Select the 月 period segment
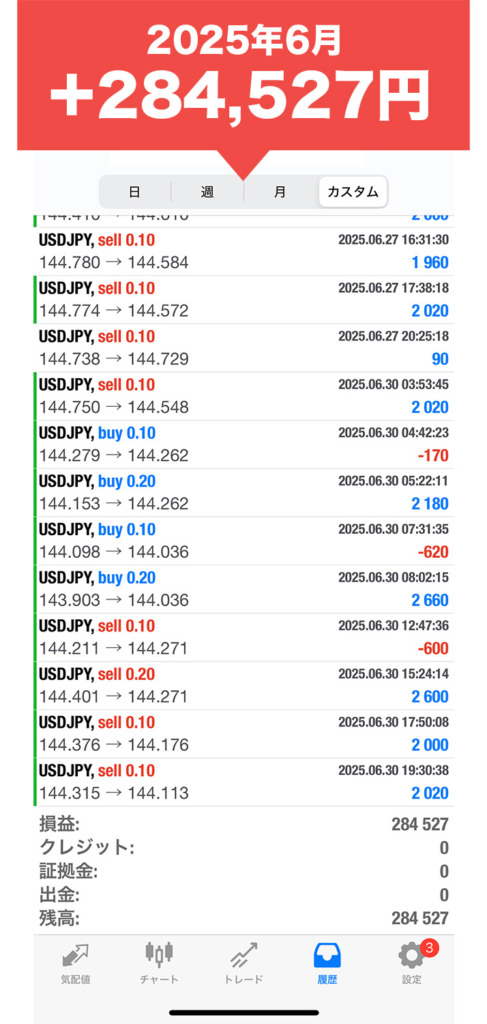This screenshot has height=1024, width=487. [x=279, y=192]
